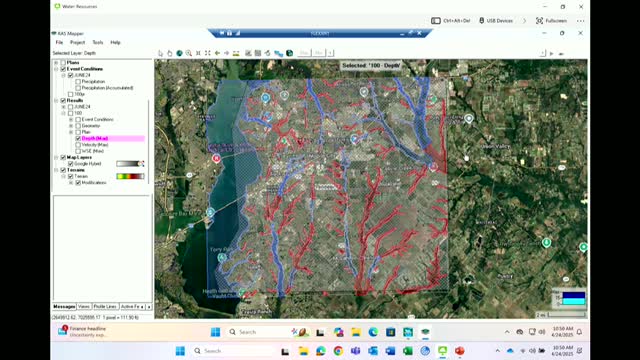Expand the Geometry node under 100
Image resolution: width=640 pixels, height=360 pixels.
(71, 126)
